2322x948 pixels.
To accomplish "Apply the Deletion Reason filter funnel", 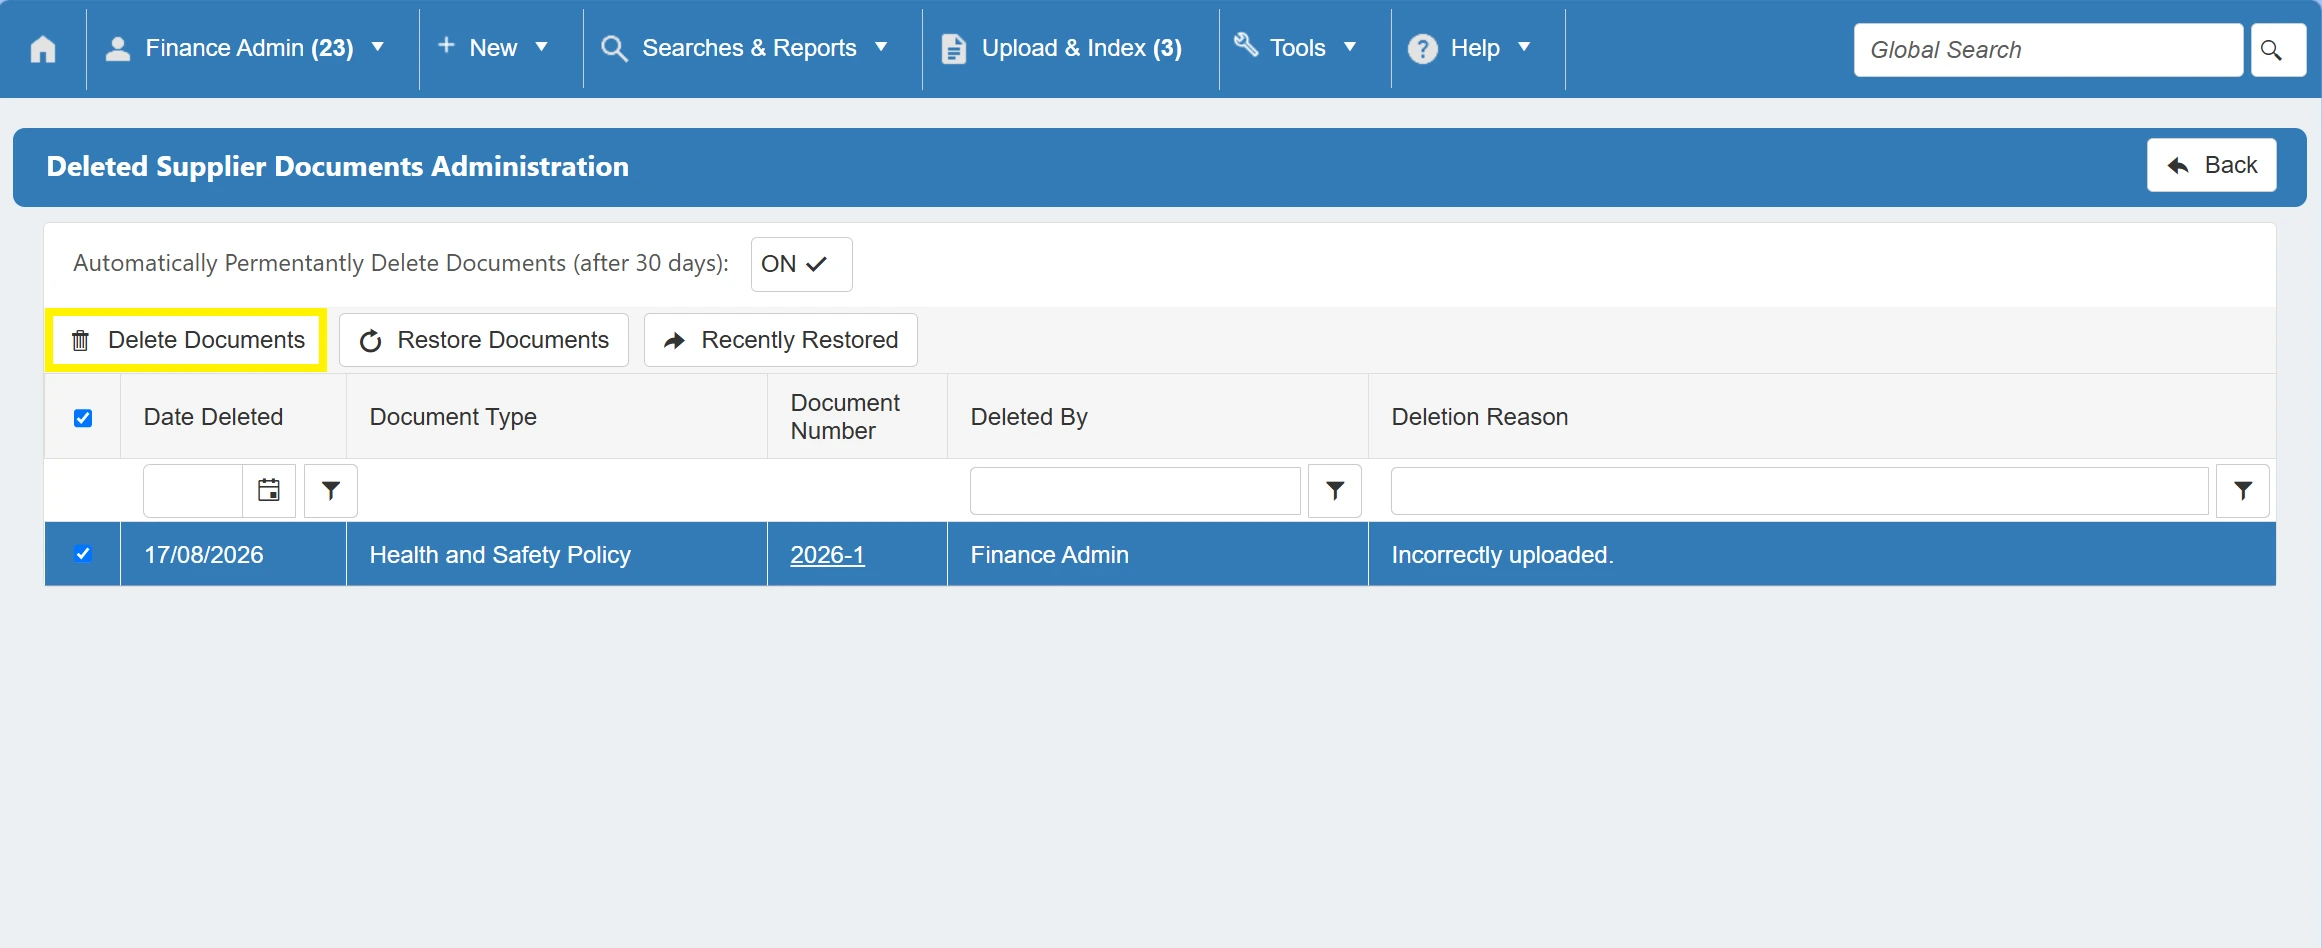I will click(x=2243, y=491).
